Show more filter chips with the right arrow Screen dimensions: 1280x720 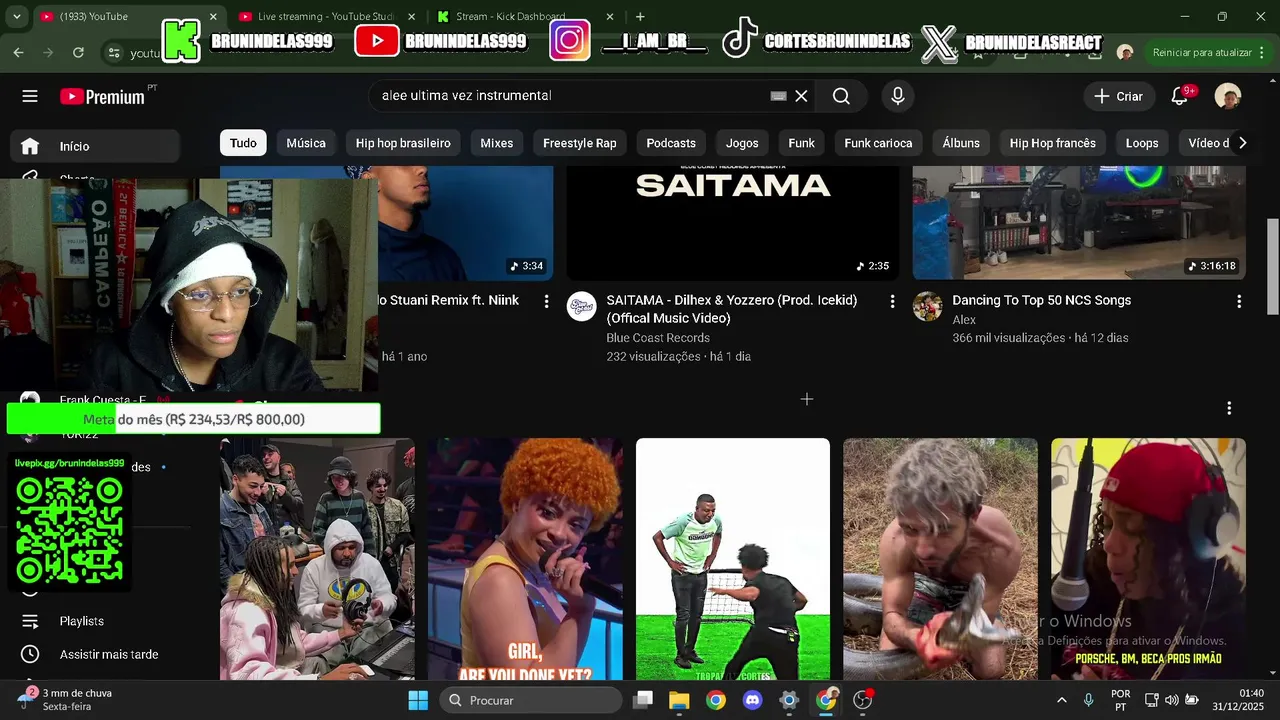click(1242, 143)
